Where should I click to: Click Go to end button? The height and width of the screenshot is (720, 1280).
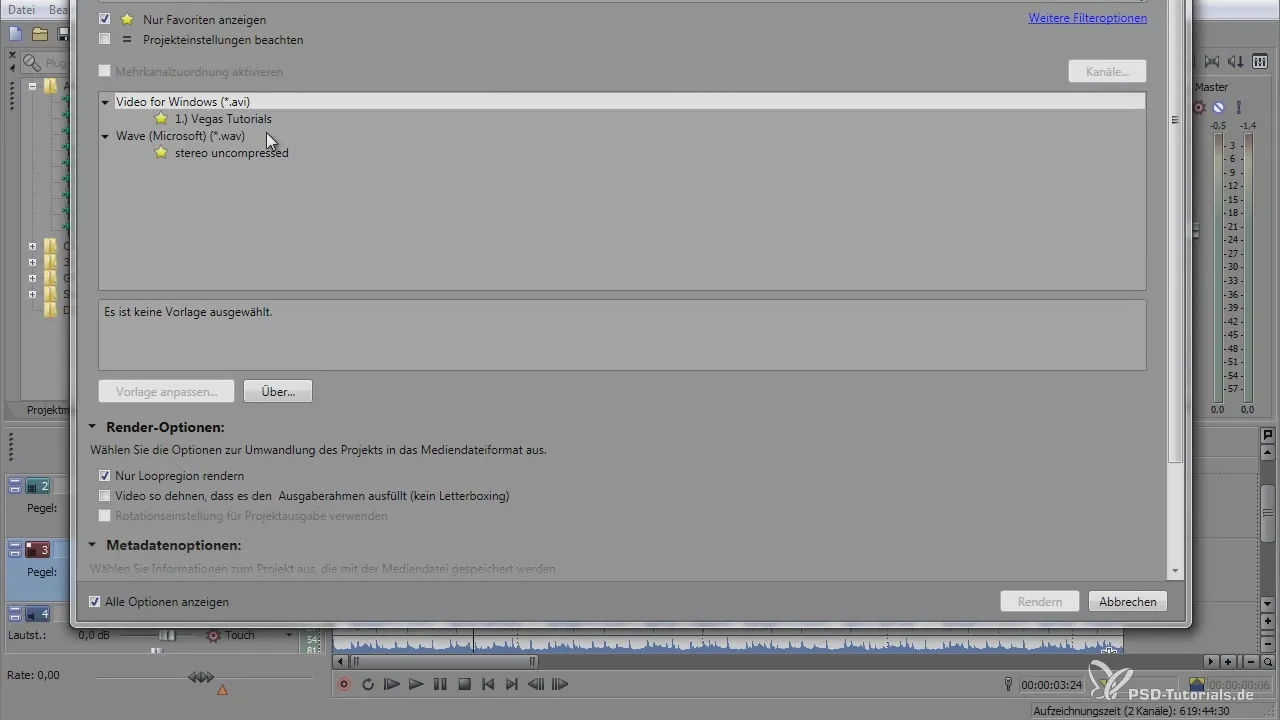512,685
